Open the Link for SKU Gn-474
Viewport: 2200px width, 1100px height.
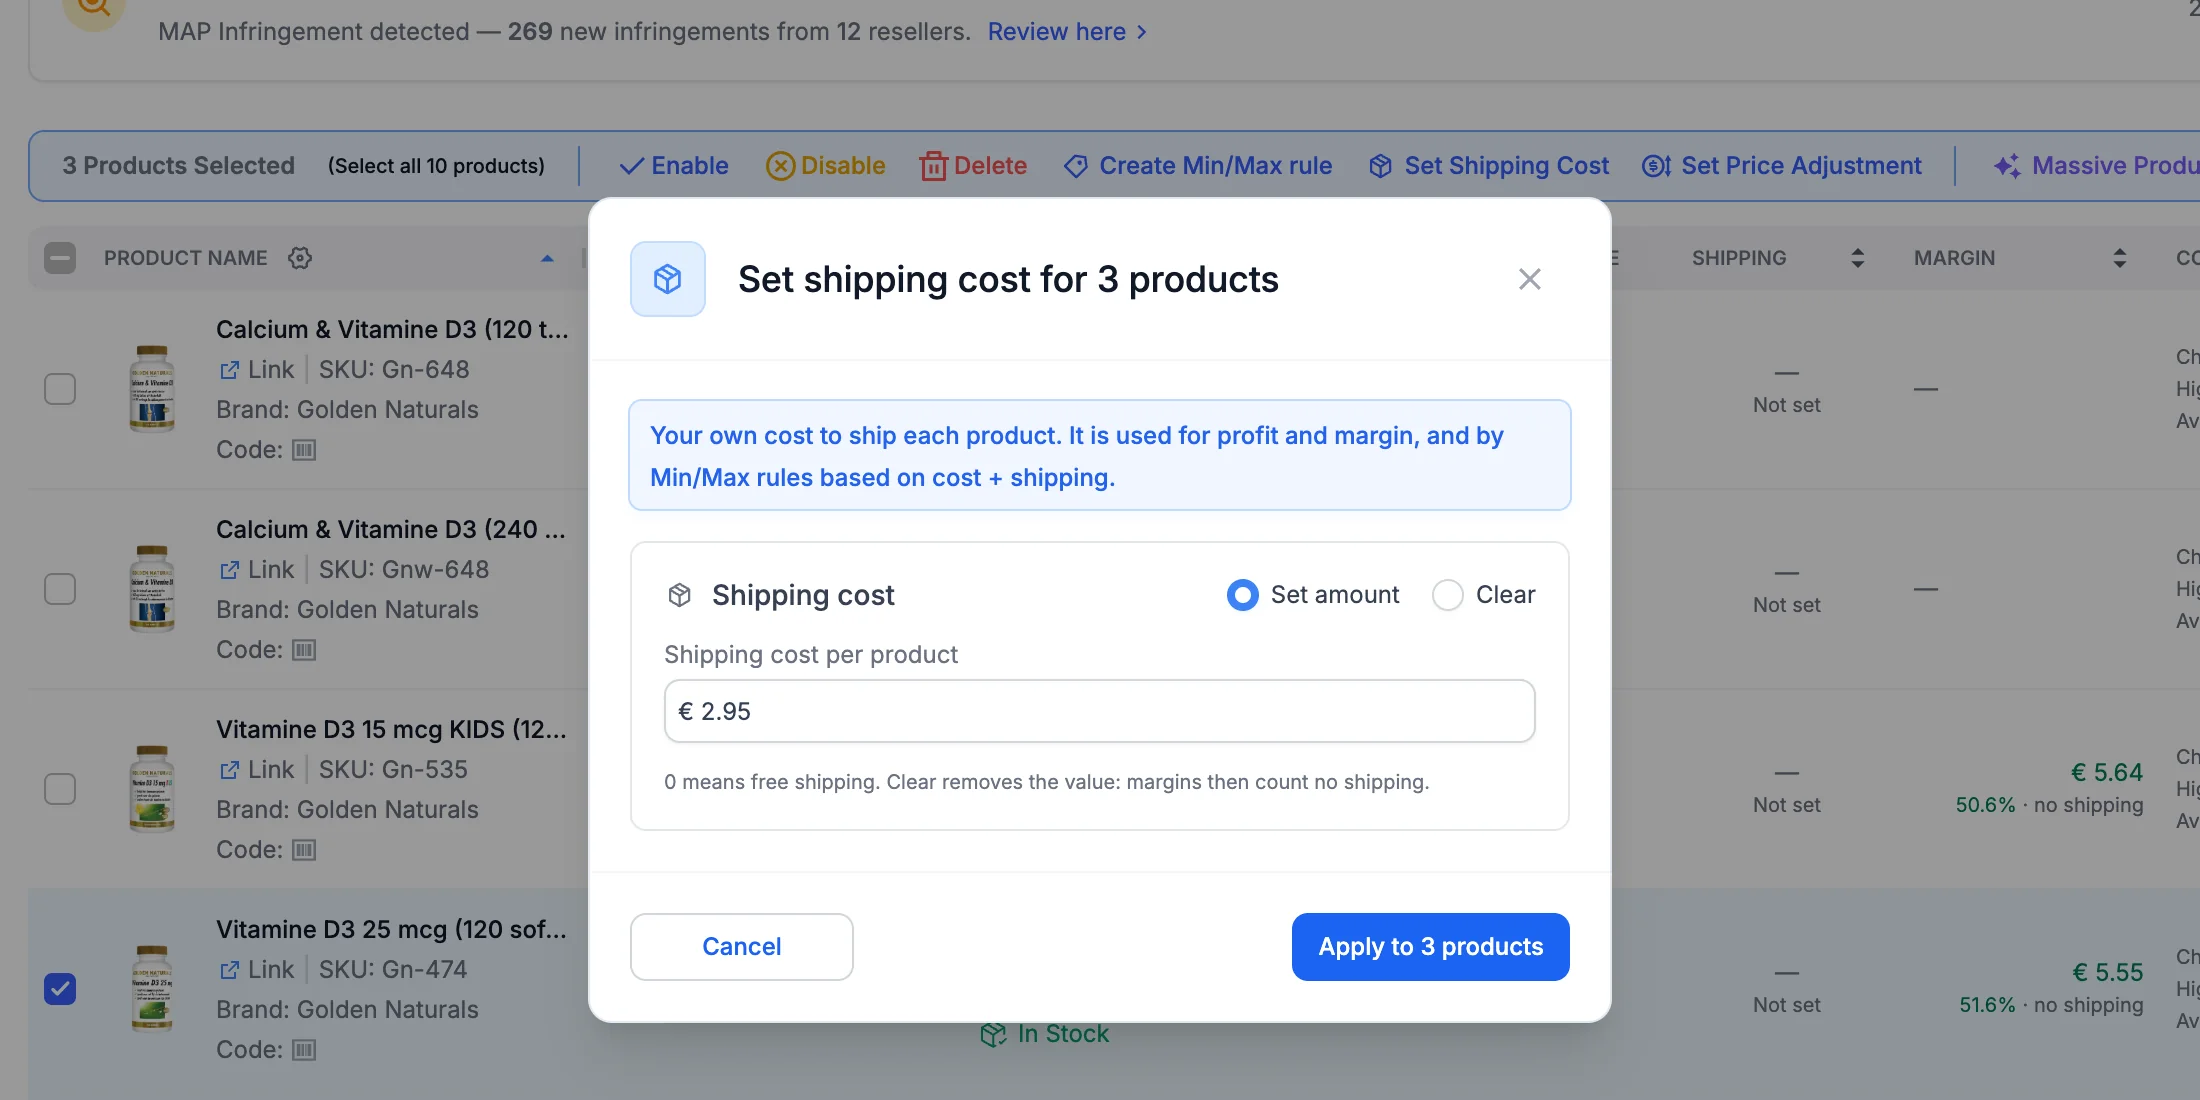click(257, 970)
